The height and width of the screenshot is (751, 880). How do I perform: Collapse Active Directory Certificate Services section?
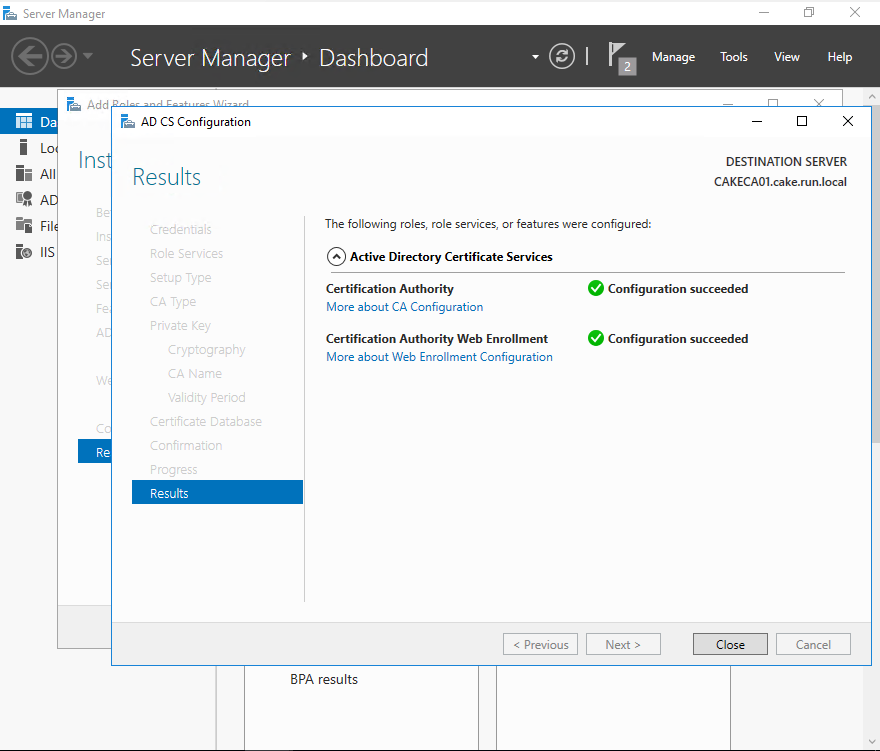point(336,257)
